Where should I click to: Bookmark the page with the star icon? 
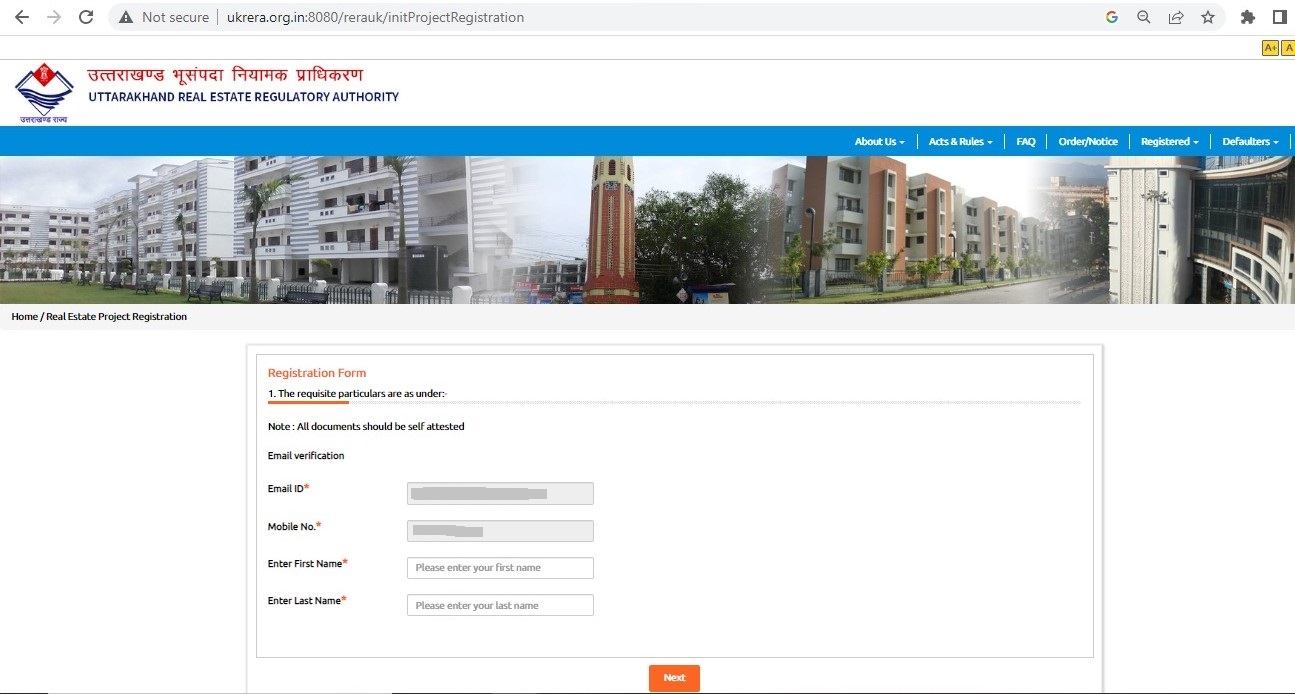click(x=1207, y=16)
